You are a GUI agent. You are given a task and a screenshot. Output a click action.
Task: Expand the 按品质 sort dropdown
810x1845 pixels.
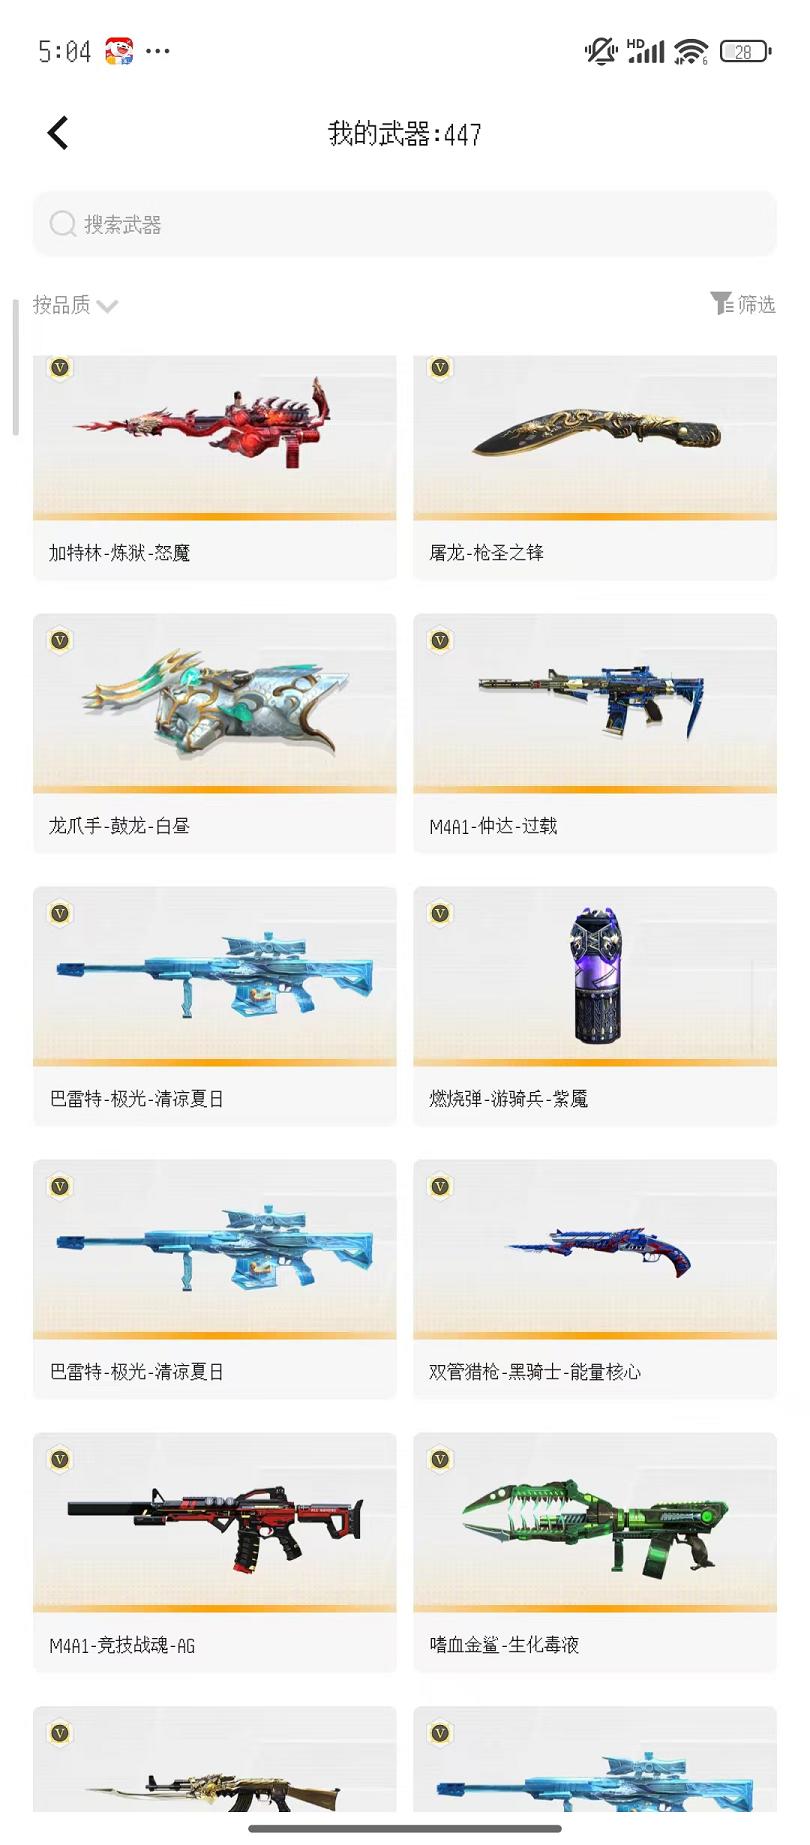tap(75, 305)
